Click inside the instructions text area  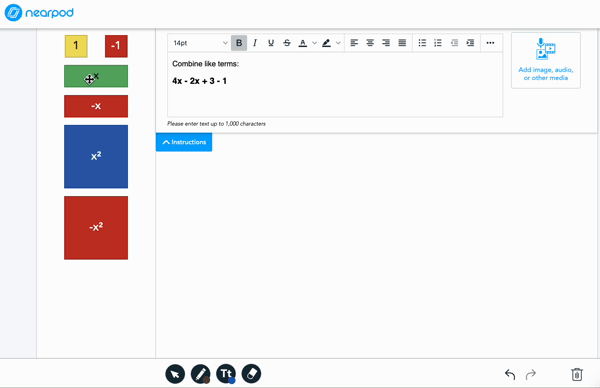point(335,85)
